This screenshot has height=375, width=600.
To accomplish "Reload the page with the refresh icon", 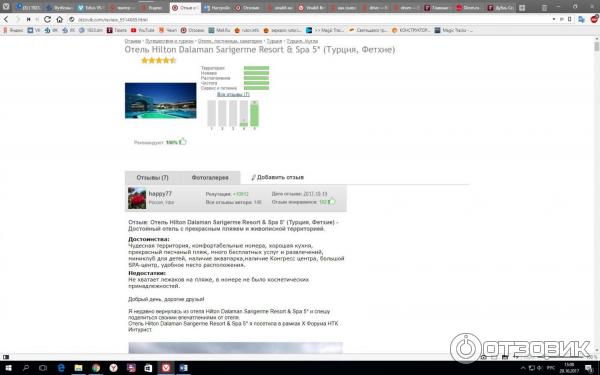I will click(47, 19).
